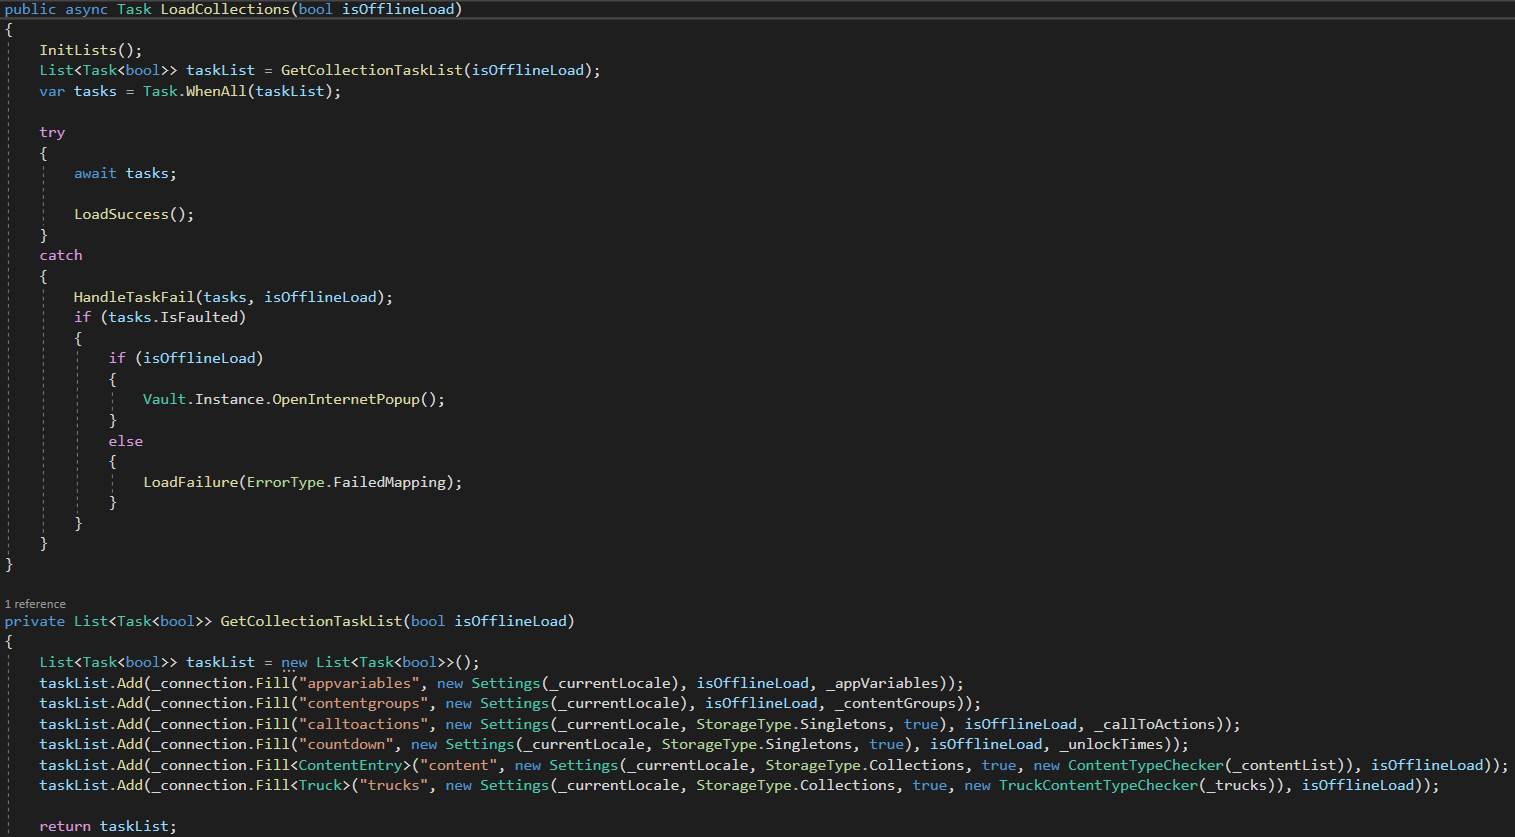Select the InitLists() call
The width and height of the screenshot is (1515, 837).
coord(91,50)
